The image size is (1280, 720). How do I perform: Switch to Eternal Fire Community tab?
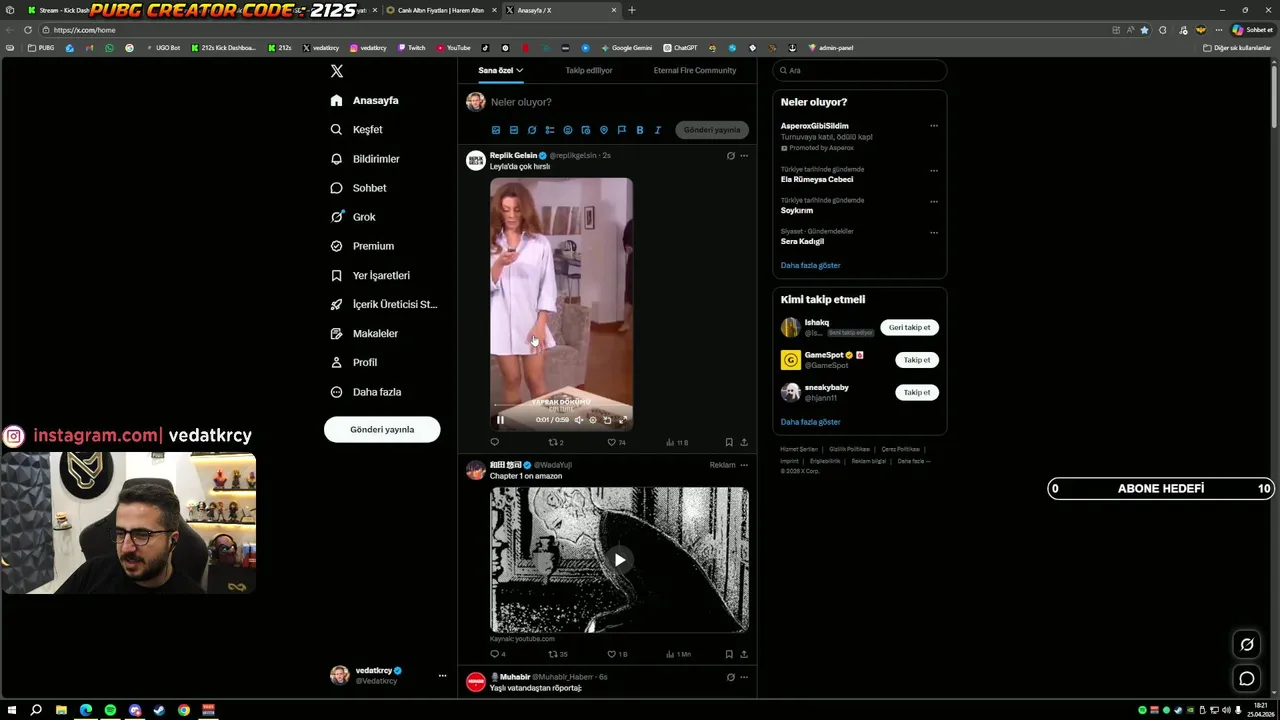point(694,70)
